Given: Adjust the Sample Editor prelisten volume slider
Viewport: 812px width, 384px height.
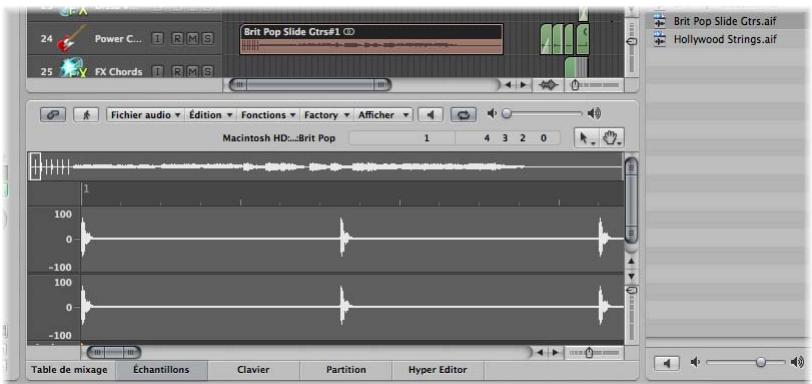Looking at the screenshot, I should pos(507,113).
